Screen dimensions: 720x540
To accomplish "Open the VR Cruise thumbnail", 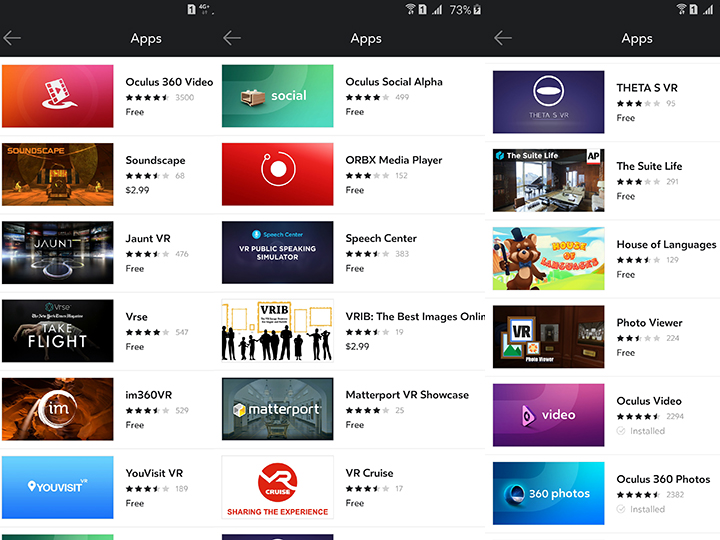I will click(277, 487).
